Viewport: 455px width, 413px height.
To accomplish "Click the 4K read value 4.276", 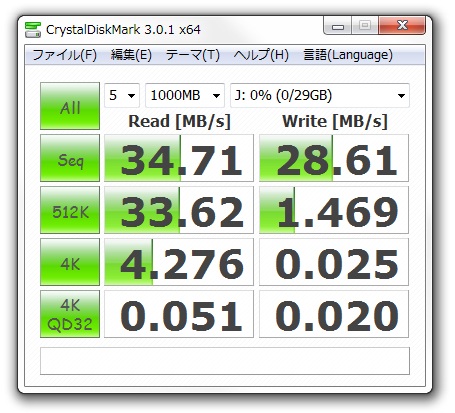I will click(x=179, y=262).
